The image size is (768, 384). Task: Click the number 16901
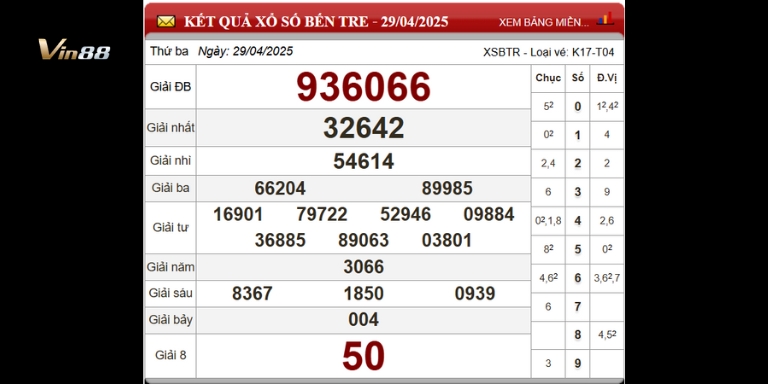[x=238, y=215]
